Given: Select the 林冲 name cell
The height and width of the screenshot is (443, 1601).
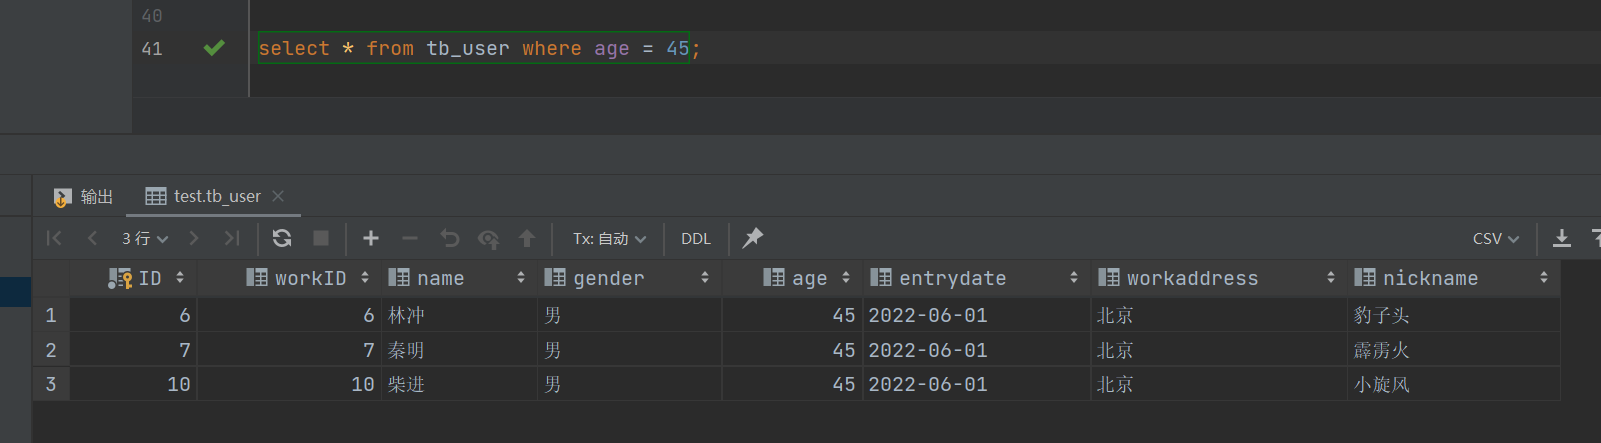Looking at the screenshot, I should (407, 316).
